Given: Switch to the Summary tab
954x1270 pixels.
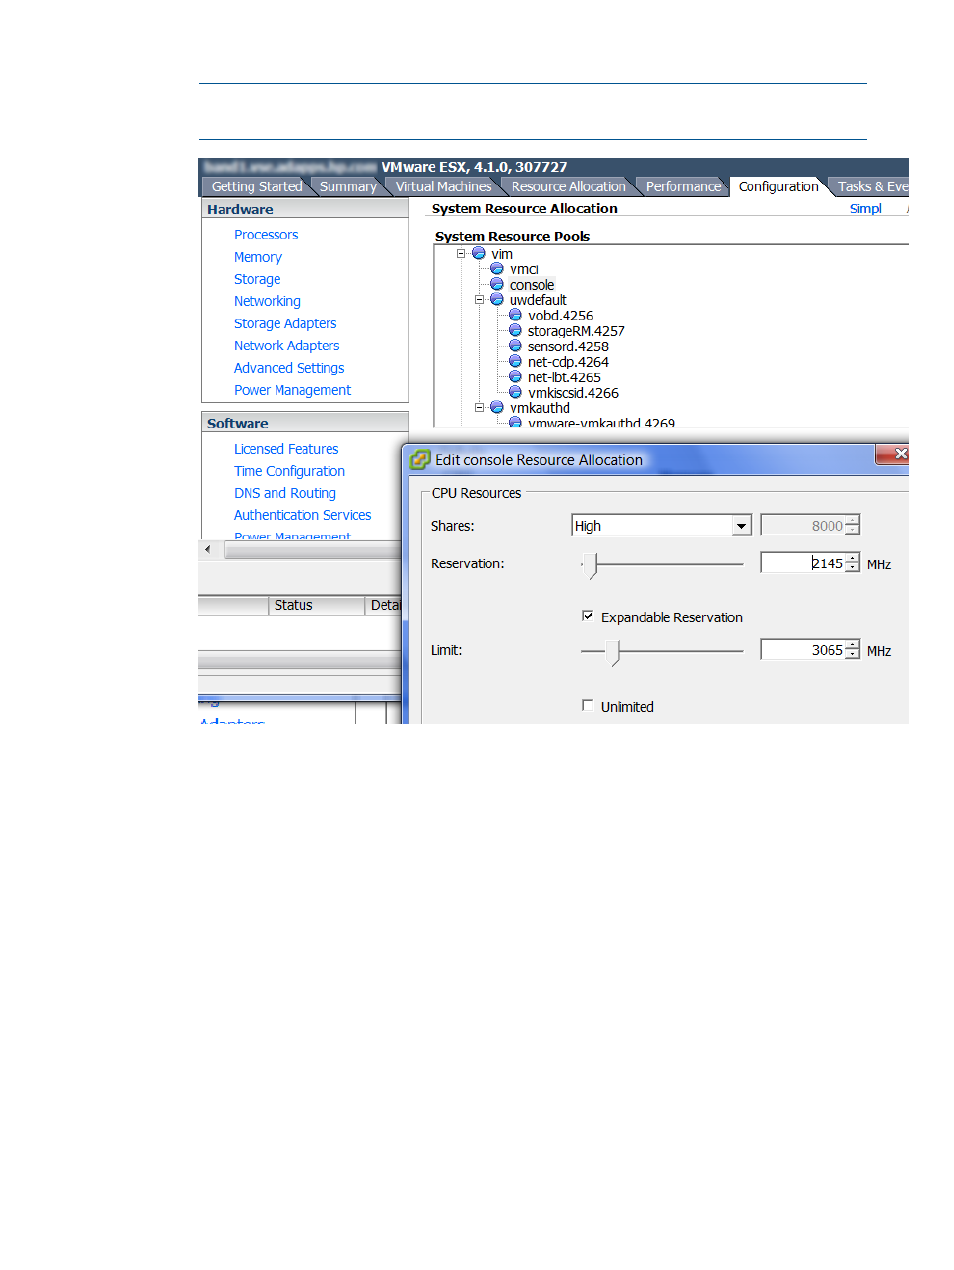Looking at the screenshot, I should (x=348, y=186).
